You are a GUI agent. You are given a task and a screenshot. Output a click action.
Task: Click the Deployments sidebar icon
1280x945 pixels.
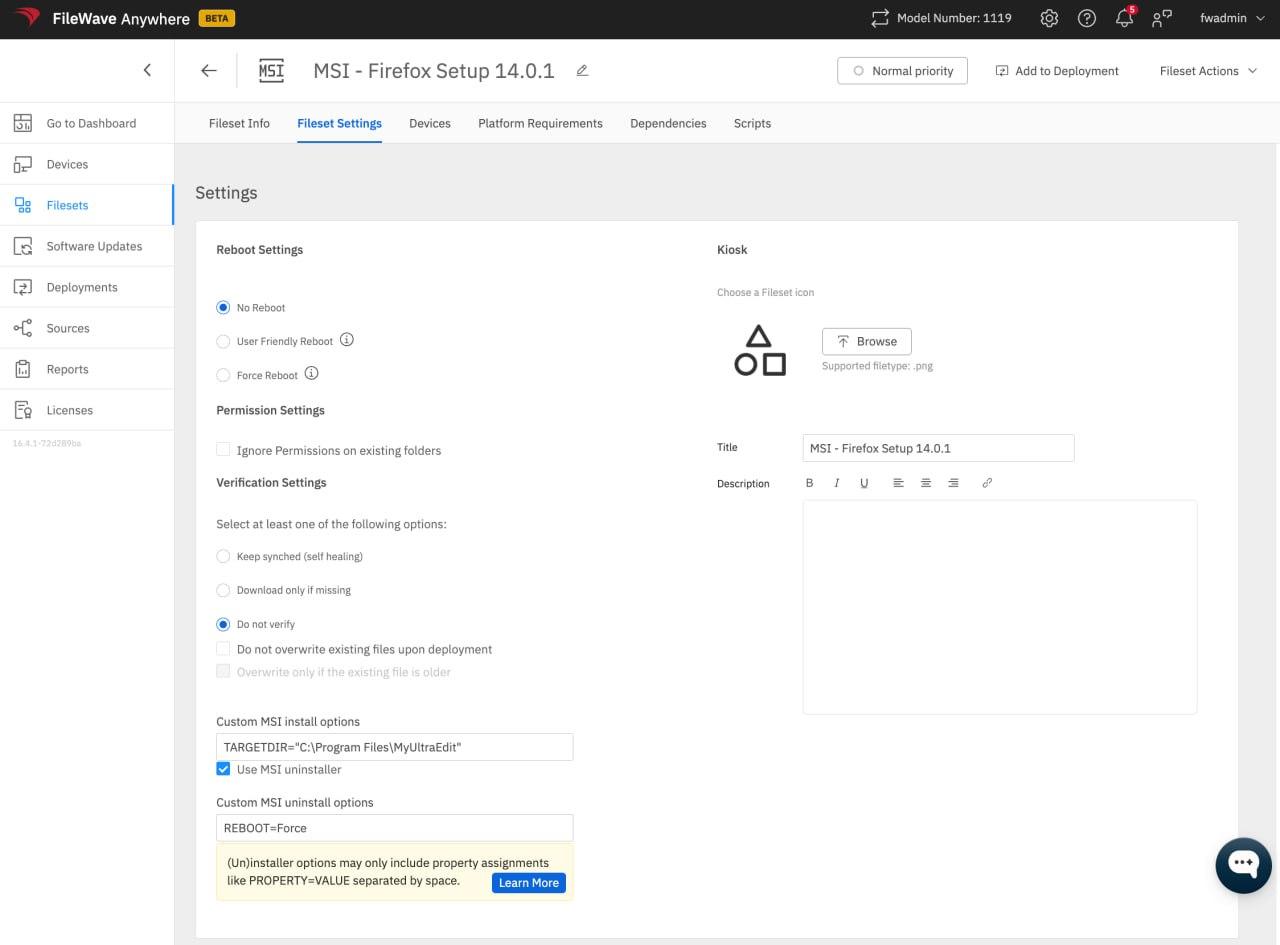[23, 287]
